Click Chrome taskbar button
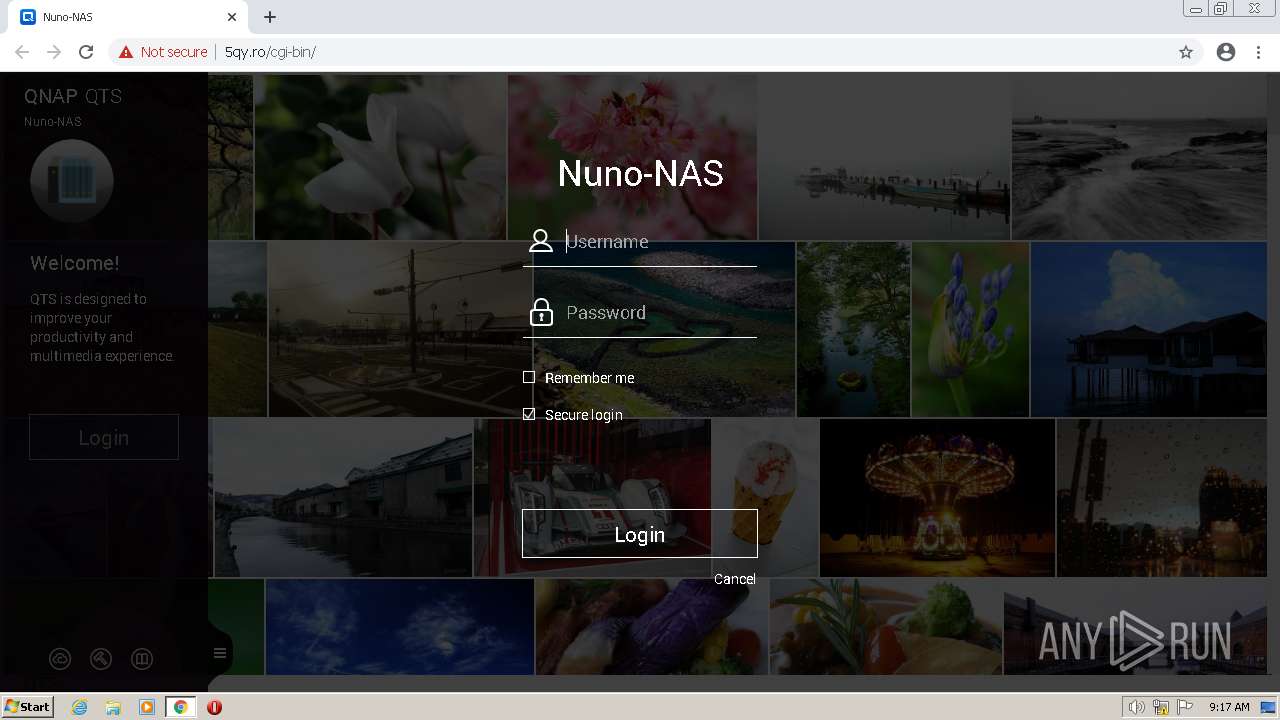The height and width of the screenshot is (720, 1280). [181, 707]
